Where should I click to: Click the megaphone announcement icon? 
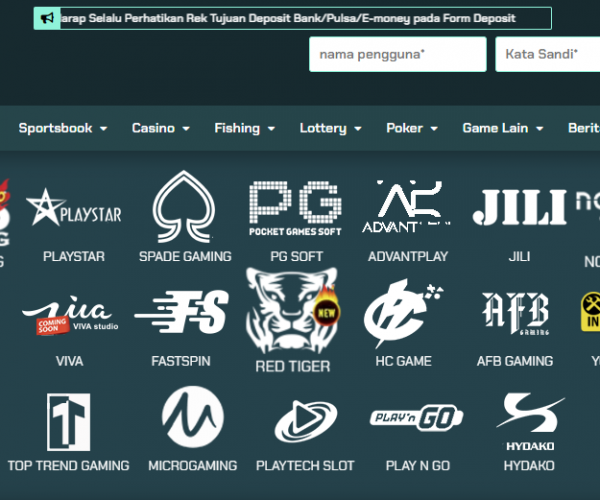47,18
